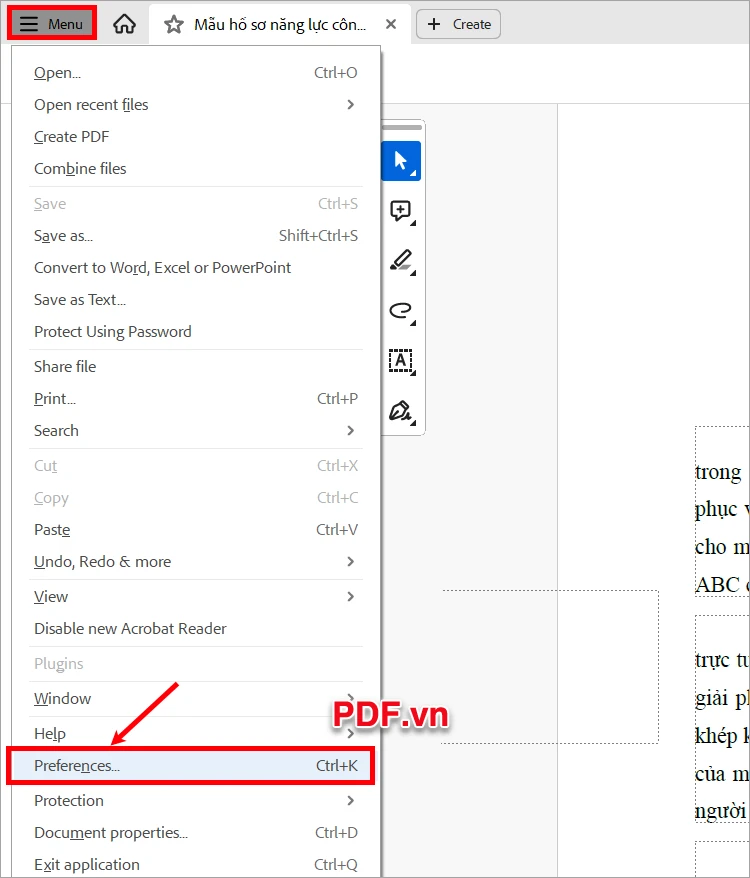This screenshot has width=750, height=878.
Task: Select Paste menu item
Action: tap(195, 530)
